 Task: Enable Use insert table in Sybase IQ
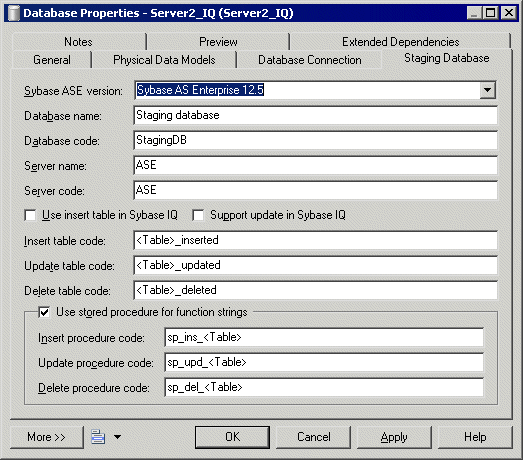30,215
